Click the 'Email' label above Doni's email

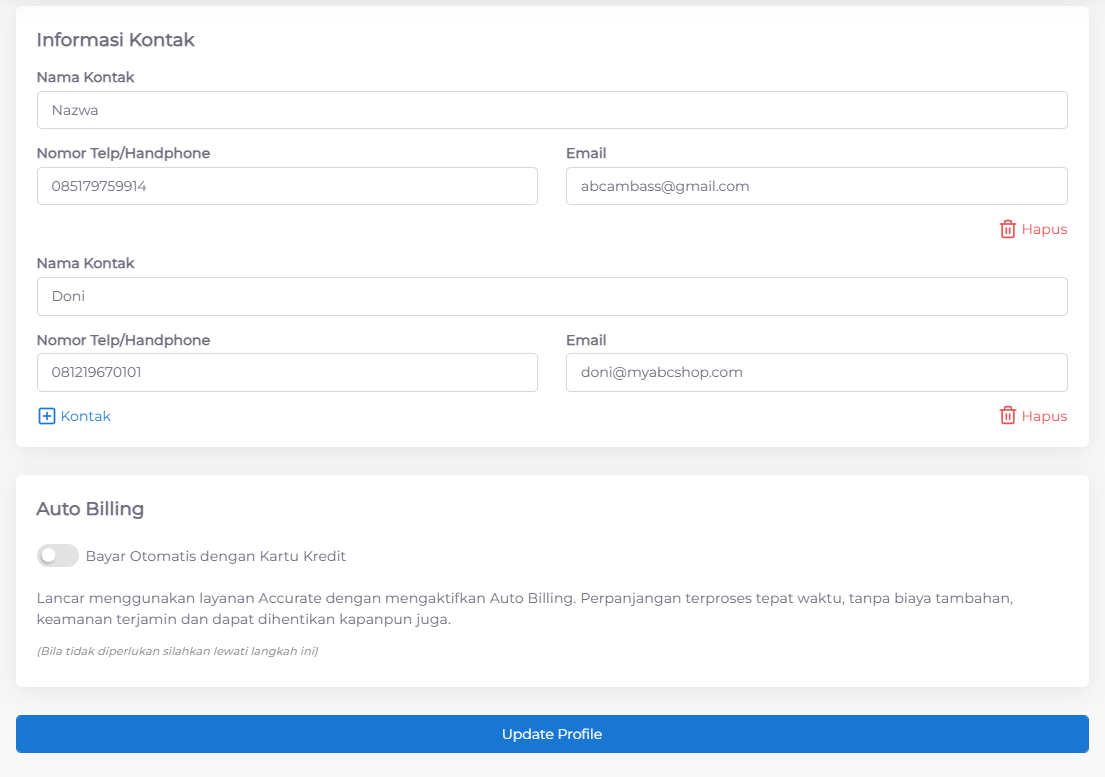[586, 340]
